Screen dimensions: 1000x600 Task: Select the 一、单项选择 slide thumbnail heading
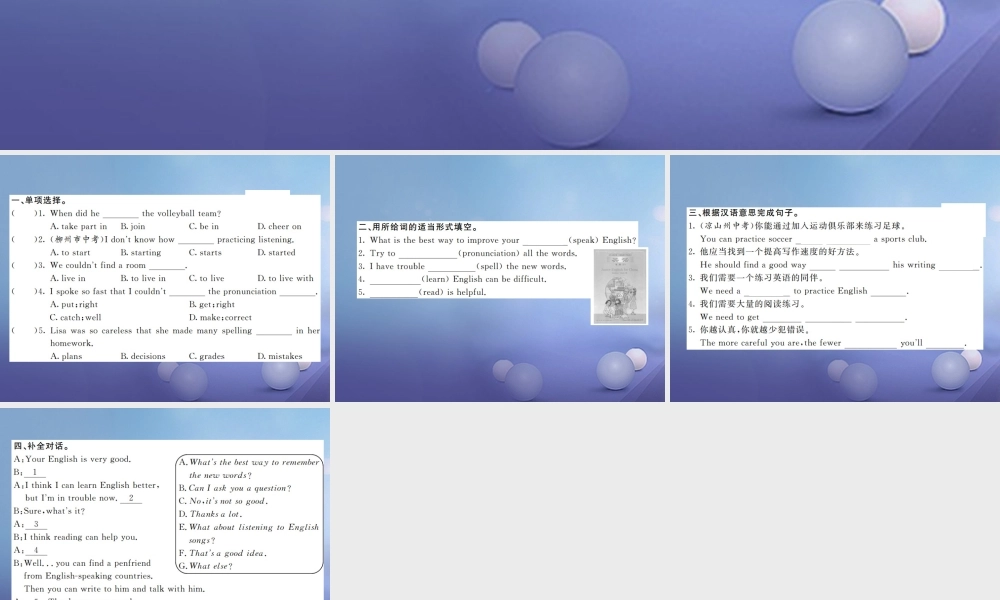(x=39, y=200)
